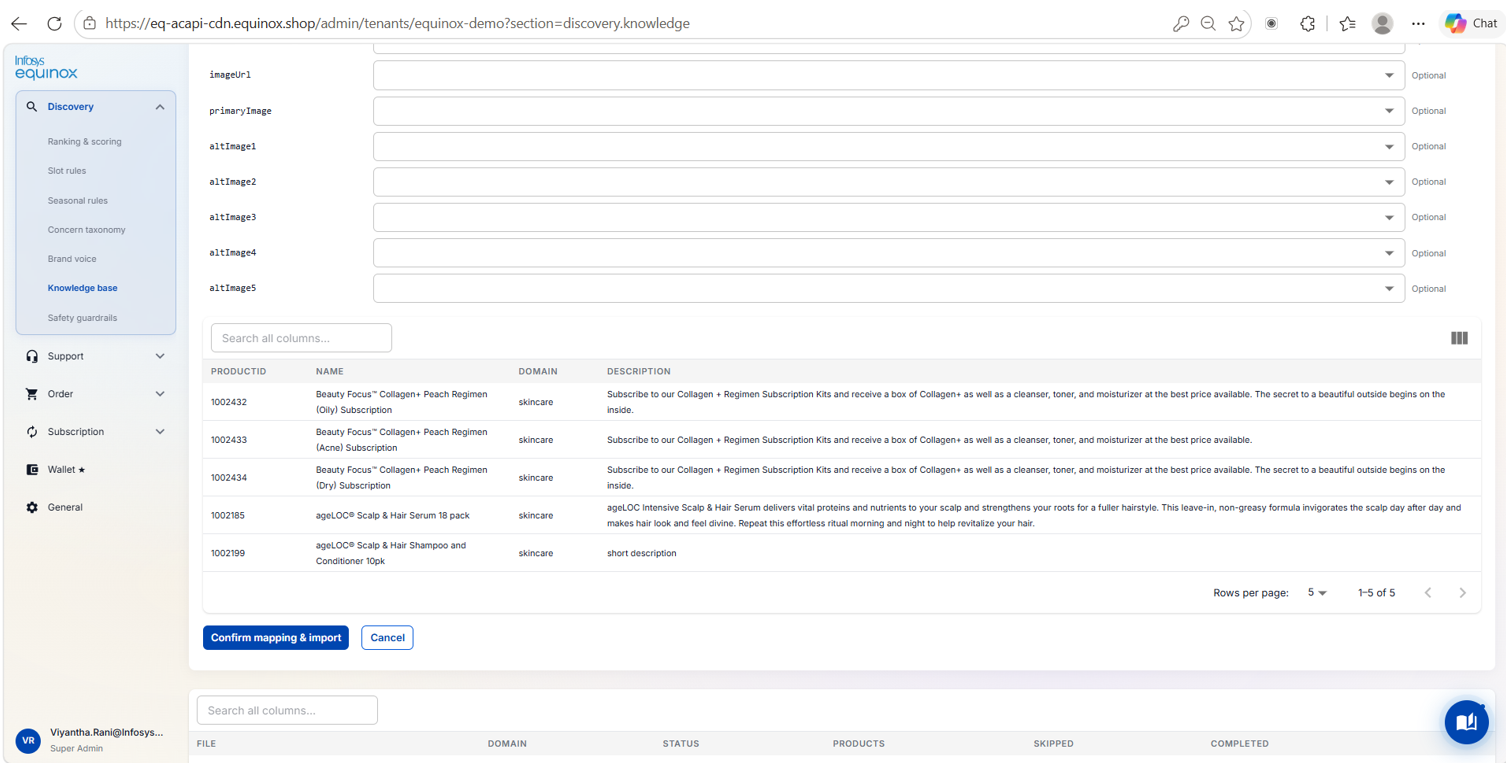Expand the Subscription section
Screen dimensions: 1506x763
click(160, 432)
